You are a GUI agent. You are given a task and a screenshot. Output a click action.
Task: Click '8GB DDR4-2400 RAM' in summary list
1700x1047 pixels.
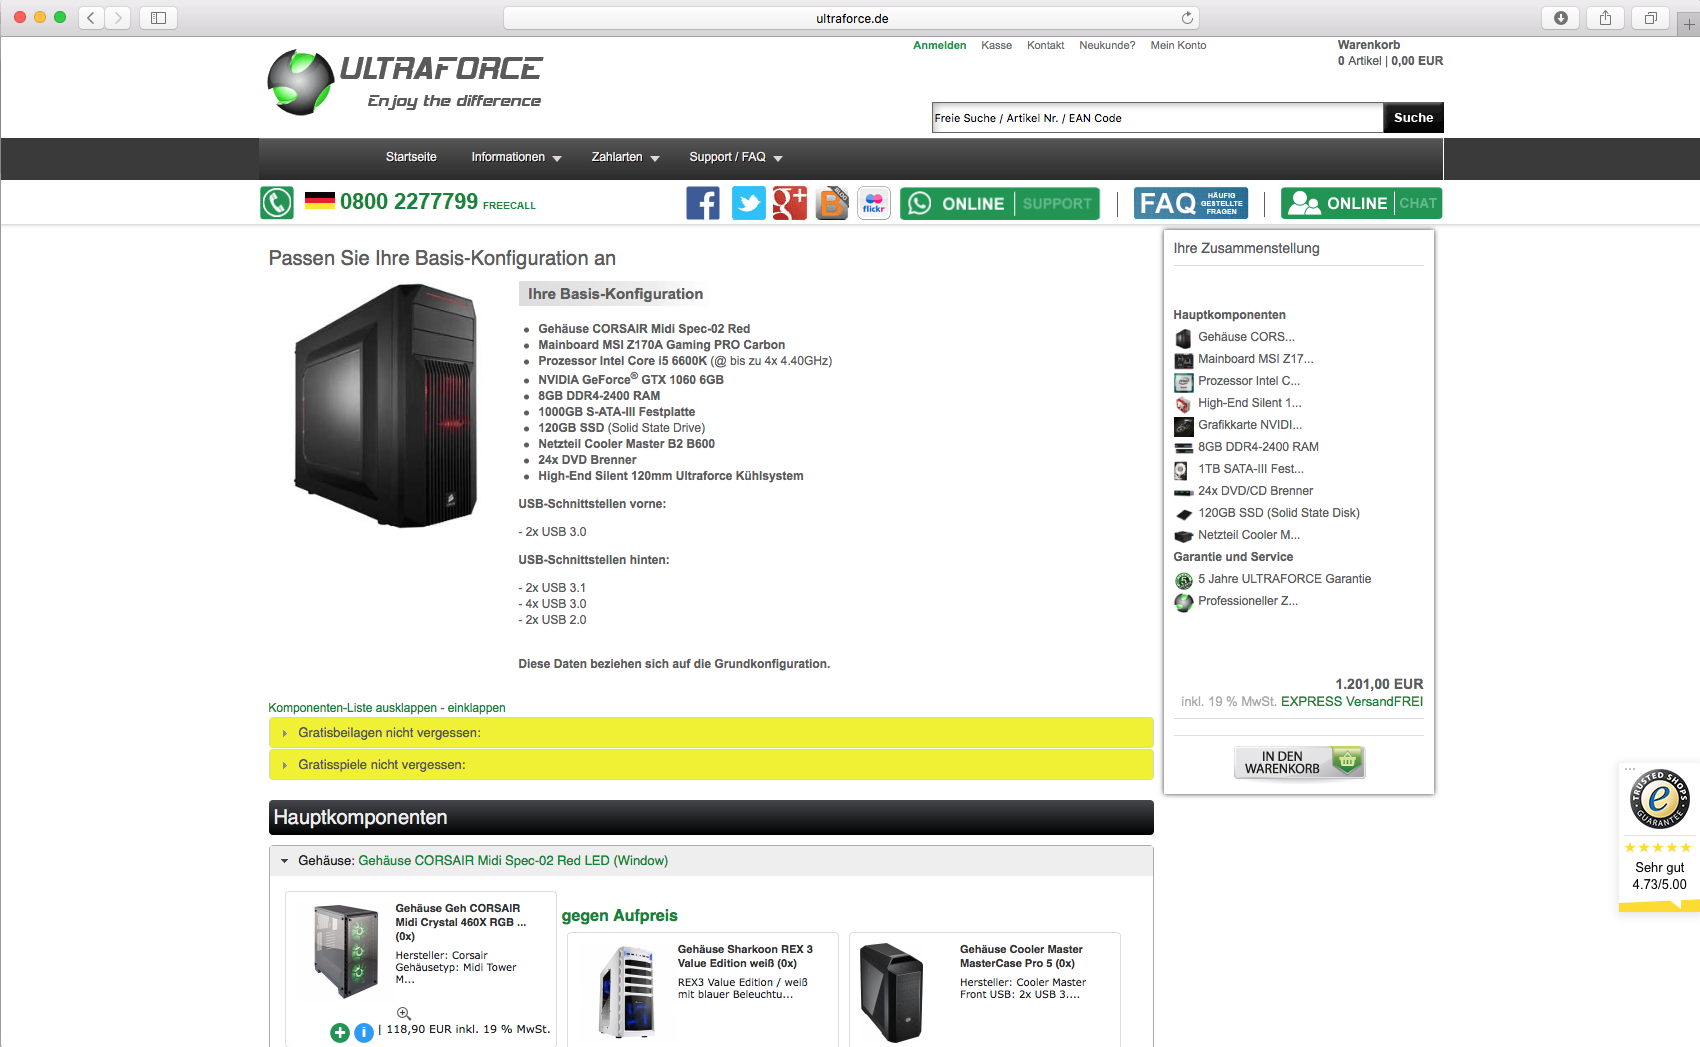tap(1258, 447)
